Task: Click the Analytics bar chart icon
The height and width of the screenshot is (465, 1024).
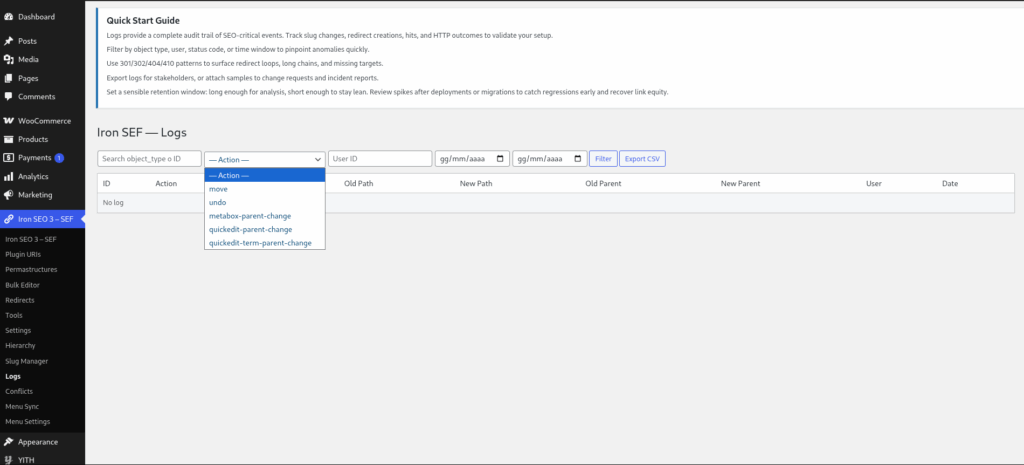Action: tap(9, 176)
